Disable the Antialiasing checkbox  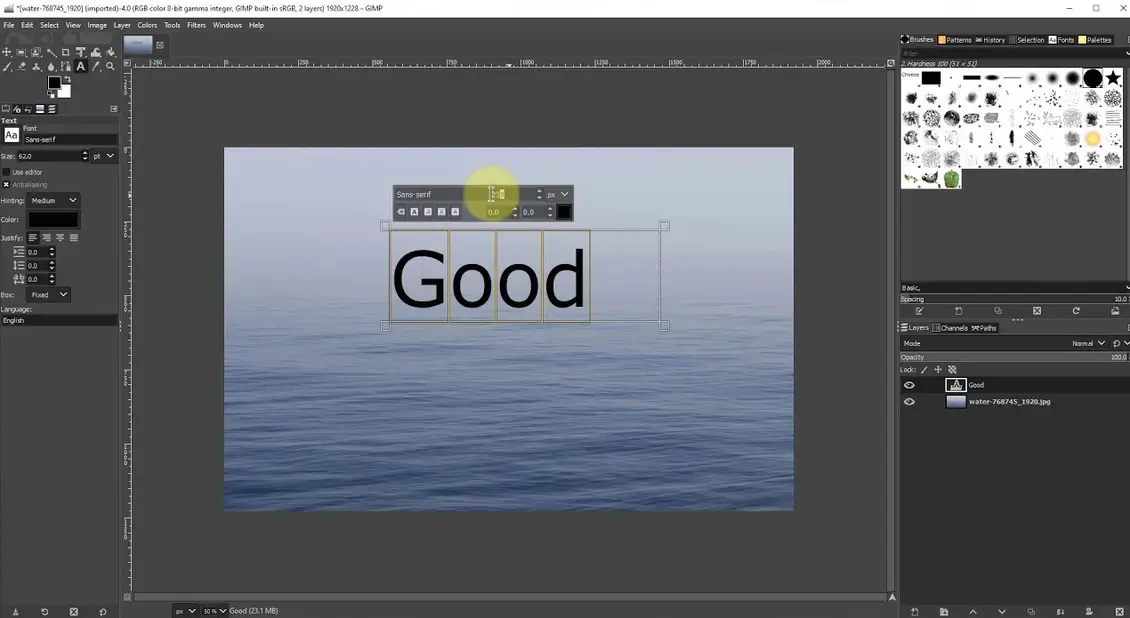coord(6,184)
